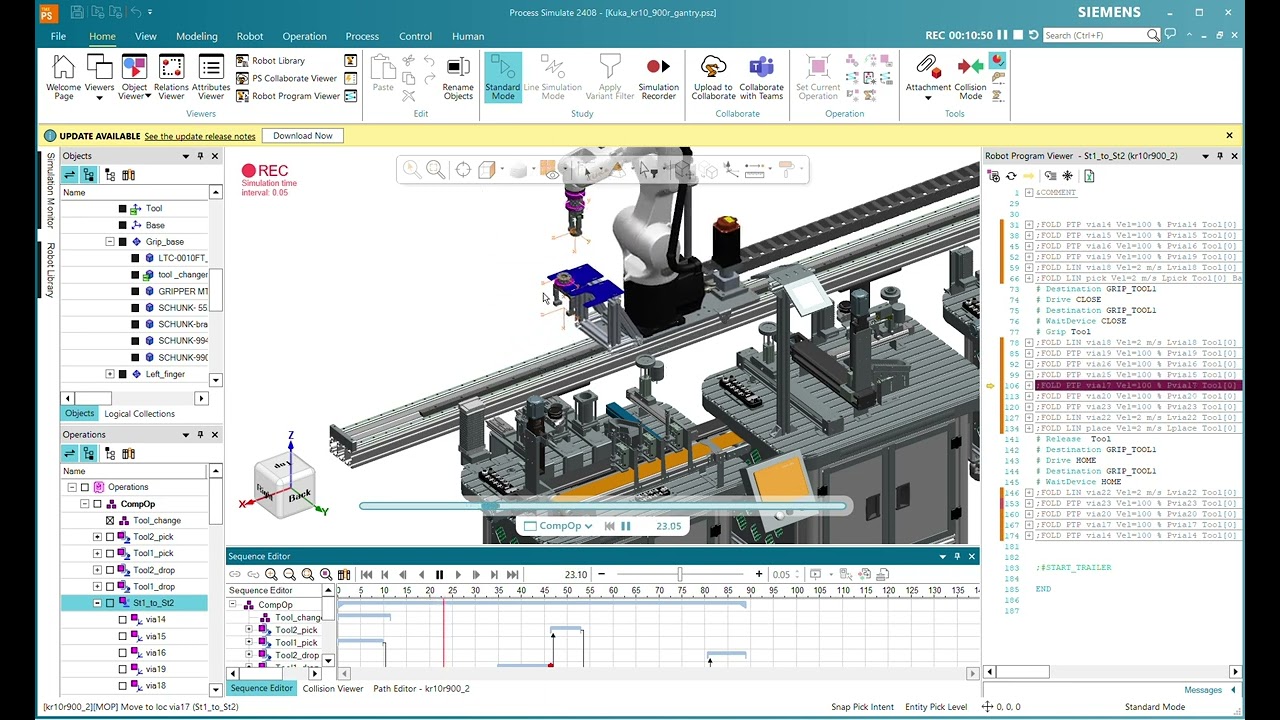Toggle Collision Mode tool
This screenshot has width=1280, height=720.
(x=970, y=77)
